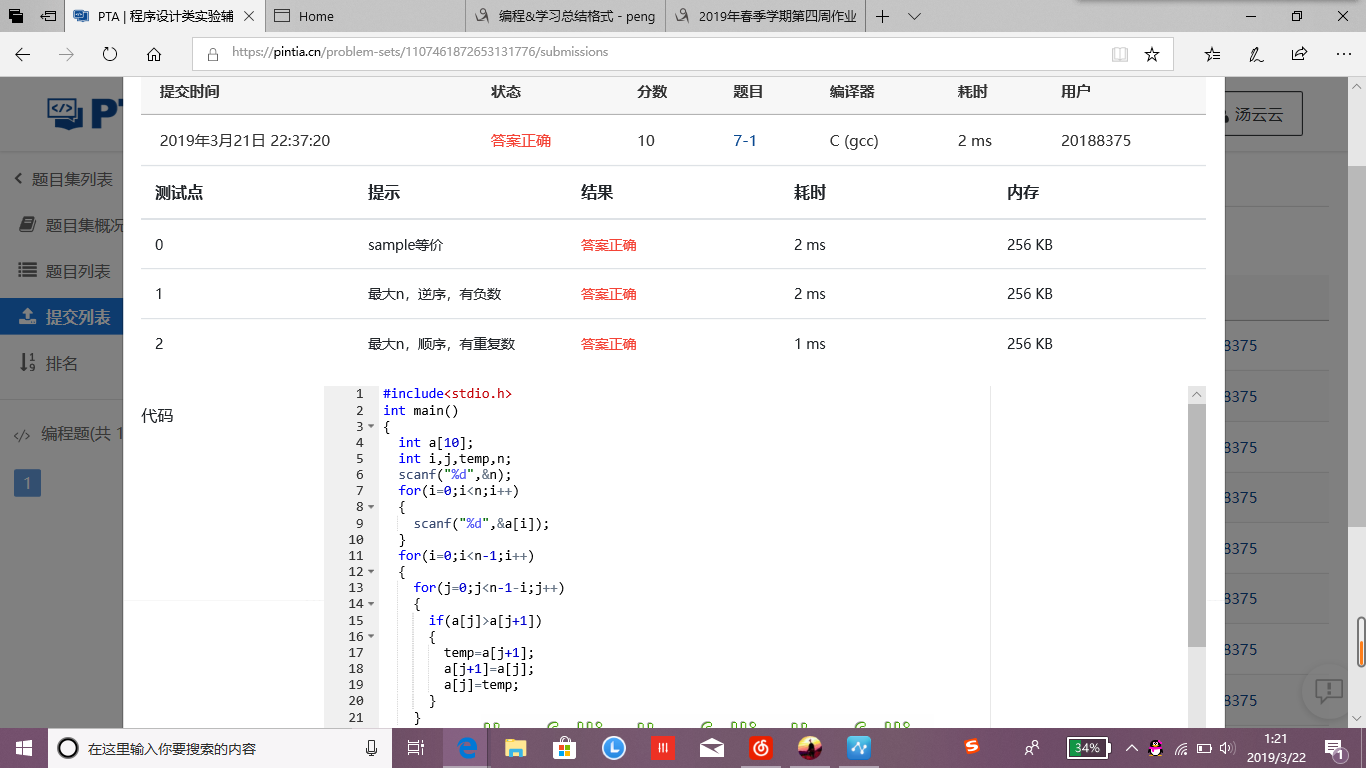
Task: Switch to the 2019年春季学期第四周作业 tab
Action: point(766,16)
